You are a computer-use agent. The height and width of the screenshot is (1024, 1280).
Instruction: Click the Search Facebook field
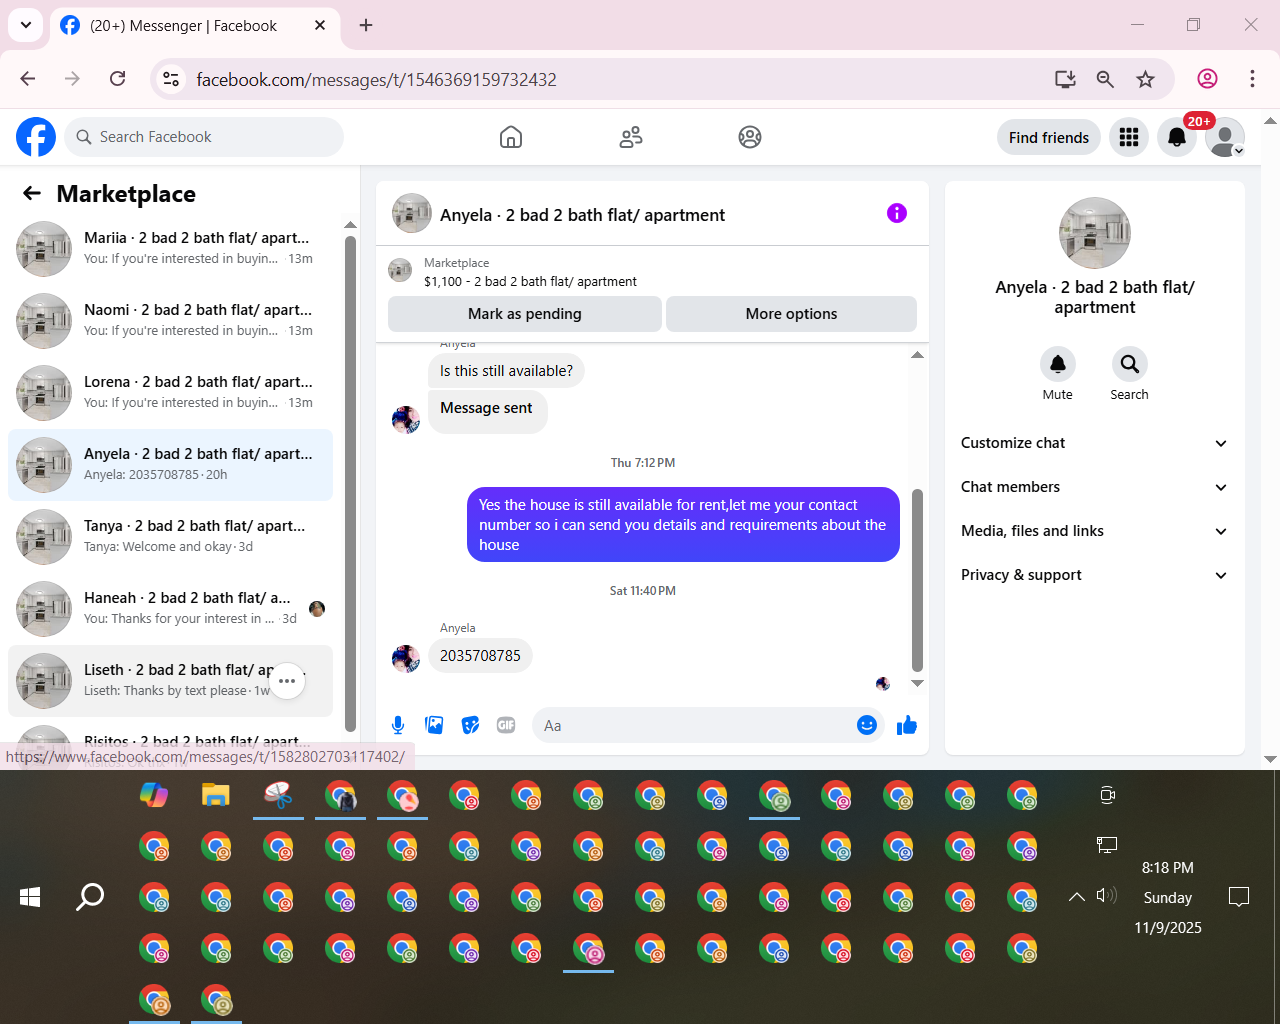tap(204, 137)
